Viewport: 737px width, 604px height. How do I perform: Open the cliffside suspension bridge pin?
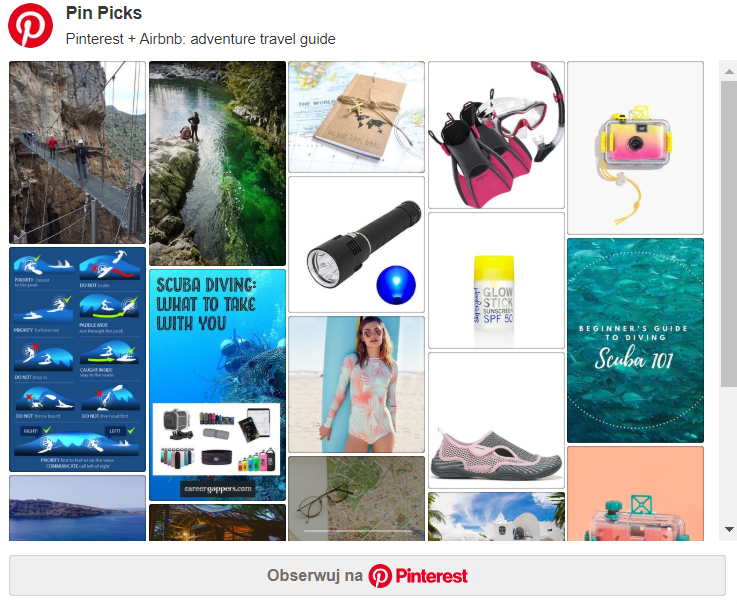point(78,152)
